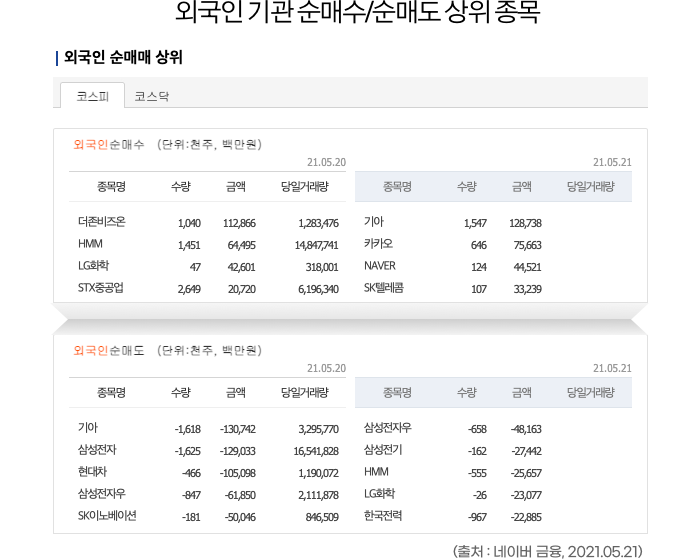The image size is (700, 559).
Task: Select SK이노베이션 stock link
Action: (107, 516)
